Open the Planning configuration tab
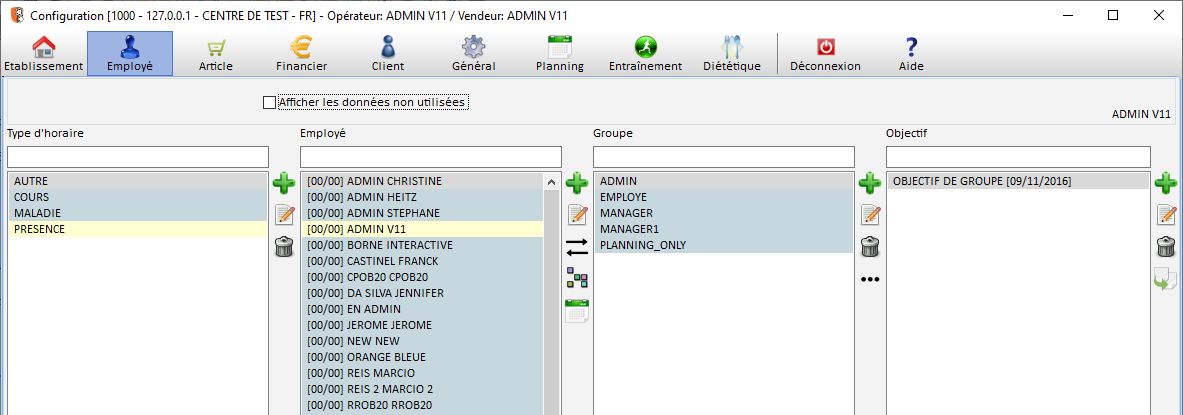 (560, 54)
